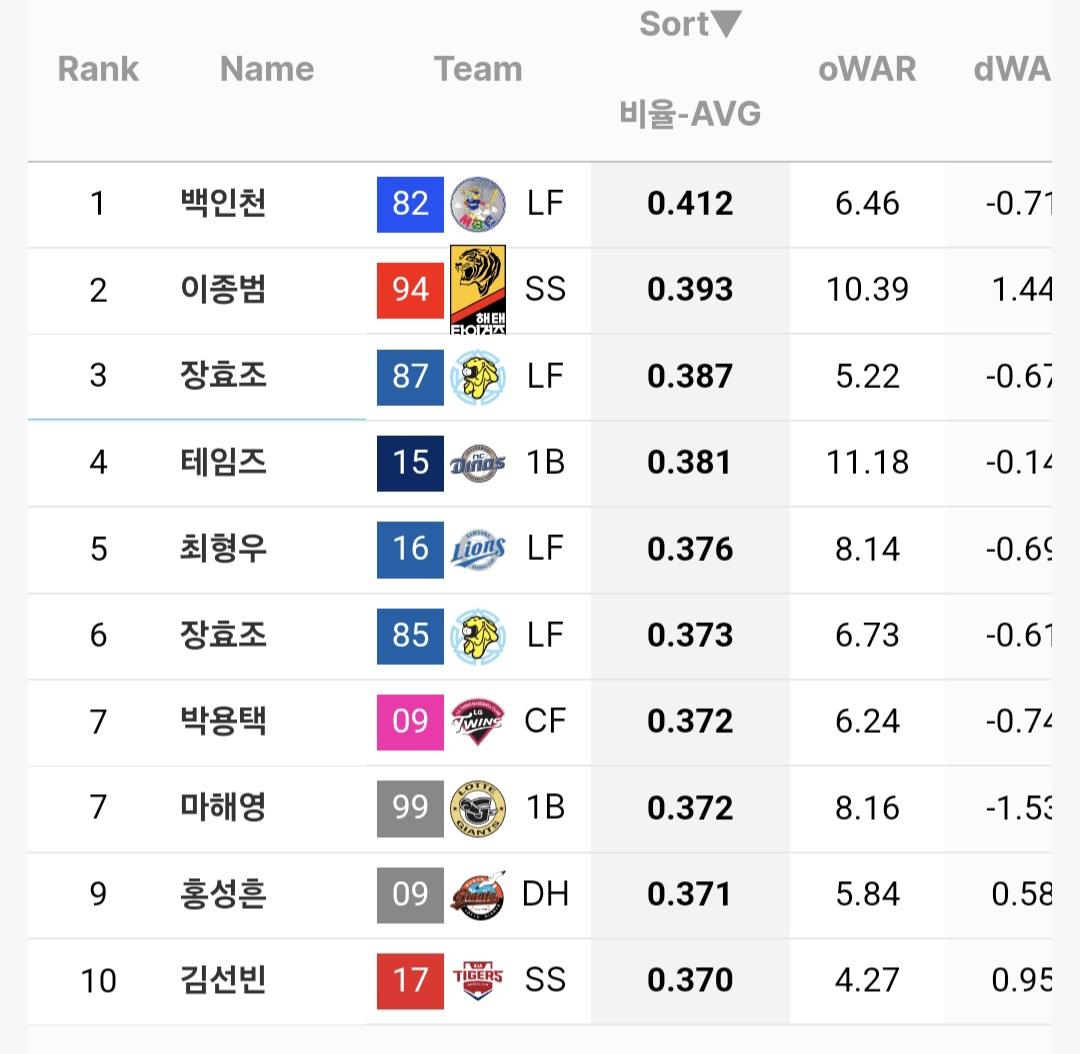Click the Team column header
The height and width of the screenshot is (1054, 1080).
[x=478, y=69]
